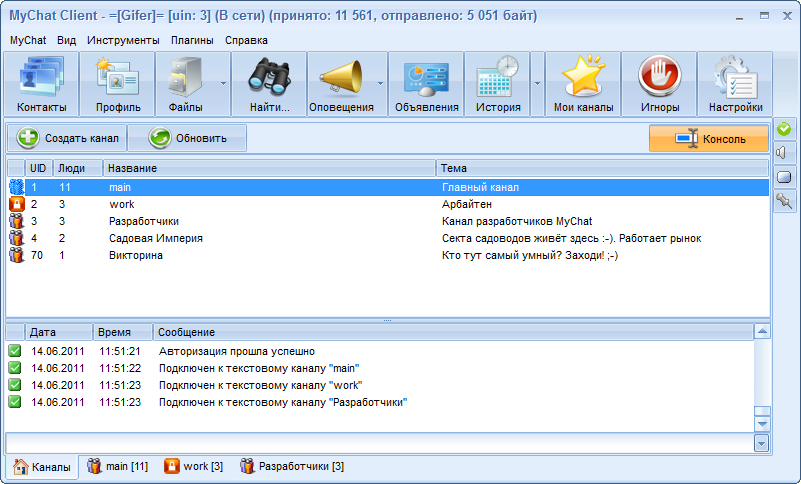Open the Справка menu
Viewport: 801px width, 484px height.
pyautogui.click(x=246, y=40)
